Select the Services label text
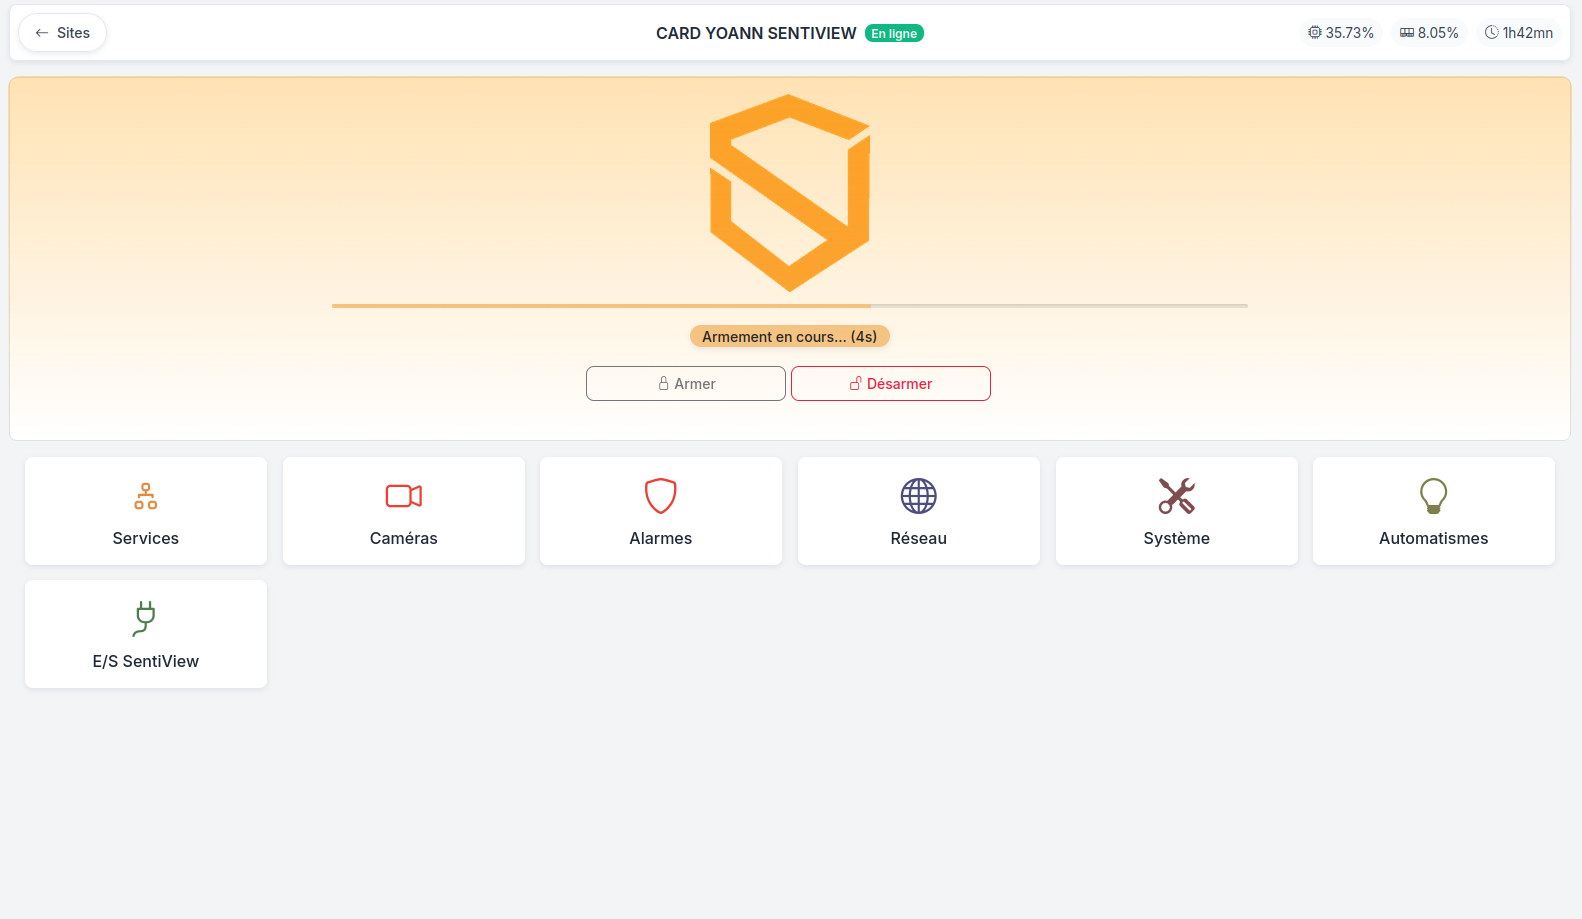 146,538
